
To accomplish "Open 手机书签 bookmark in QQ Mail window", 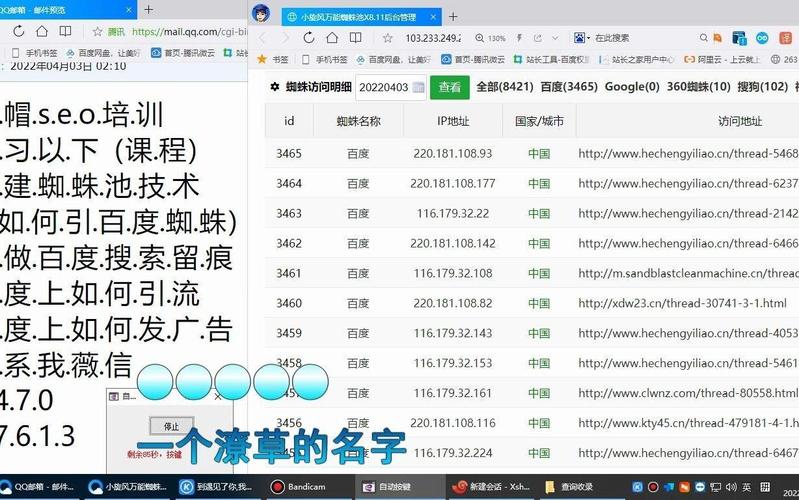I will 35,53.
